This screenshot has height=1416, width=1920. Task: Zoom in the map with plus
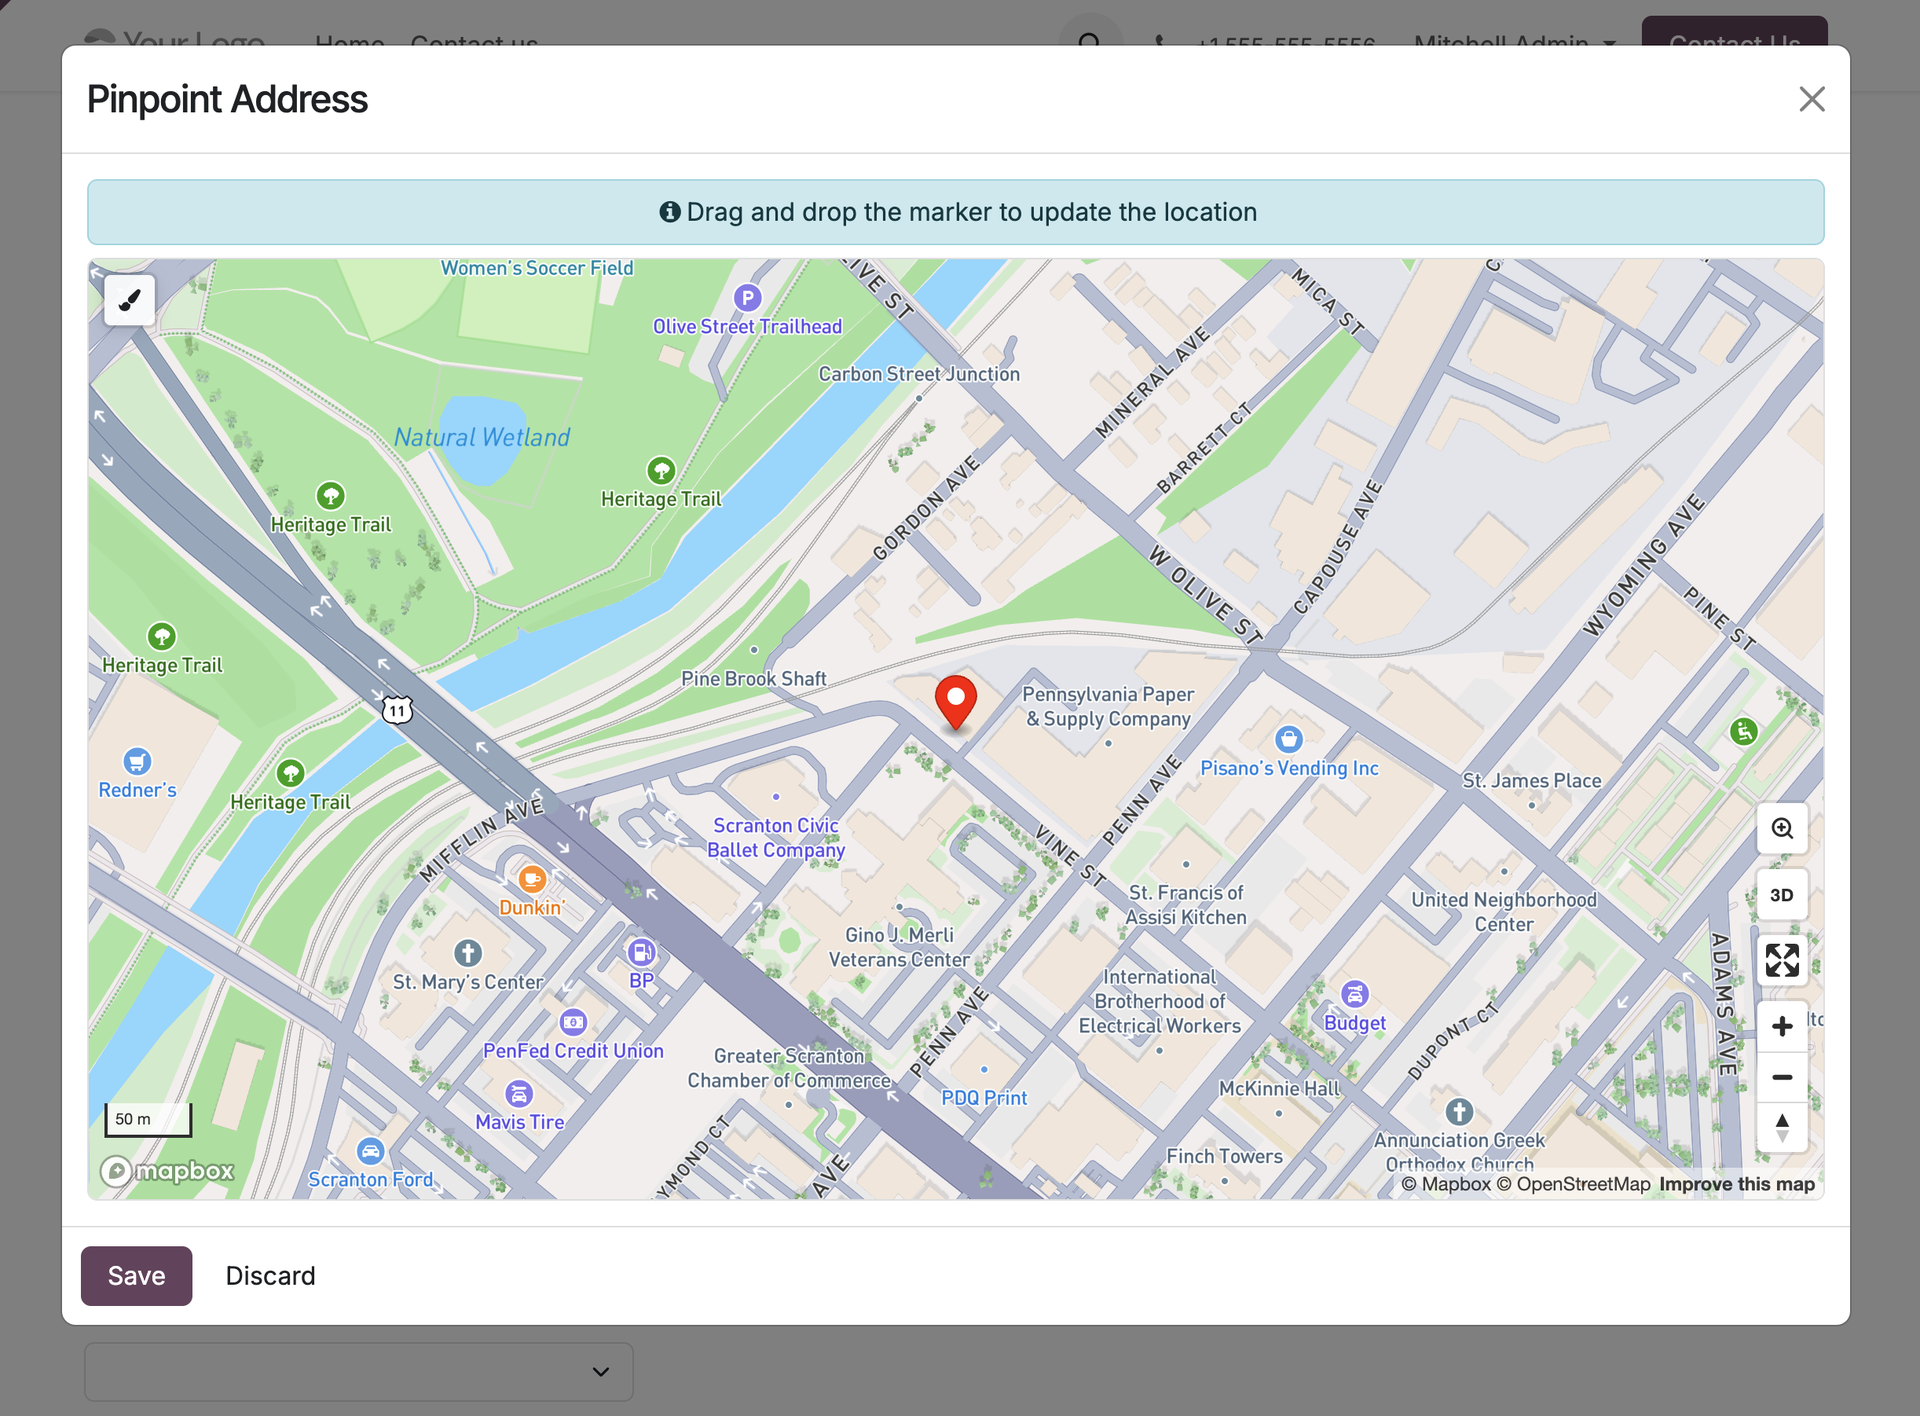(1782, 1026)
